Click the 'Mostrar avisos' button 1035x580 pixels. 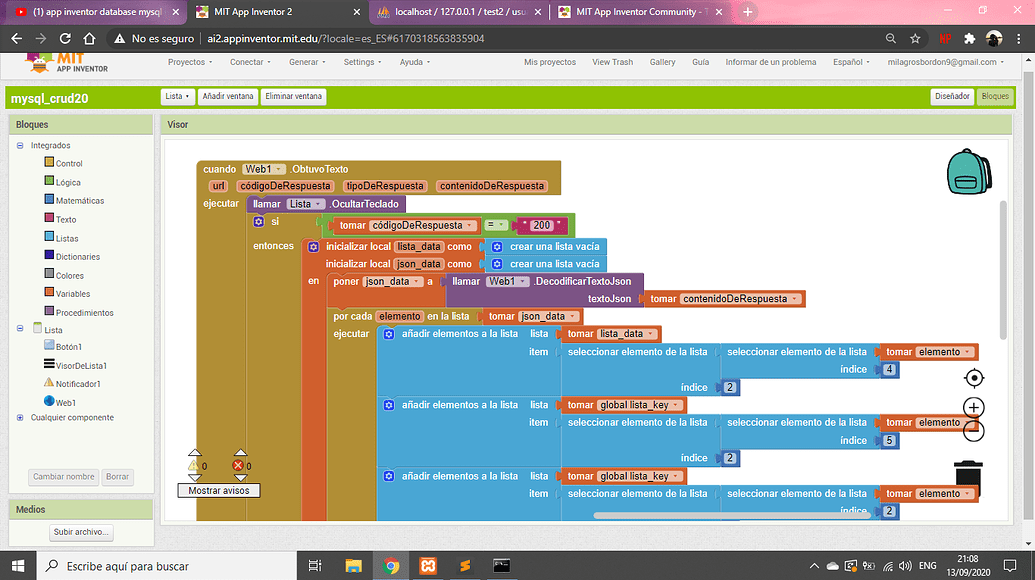[x=219, y=491]
